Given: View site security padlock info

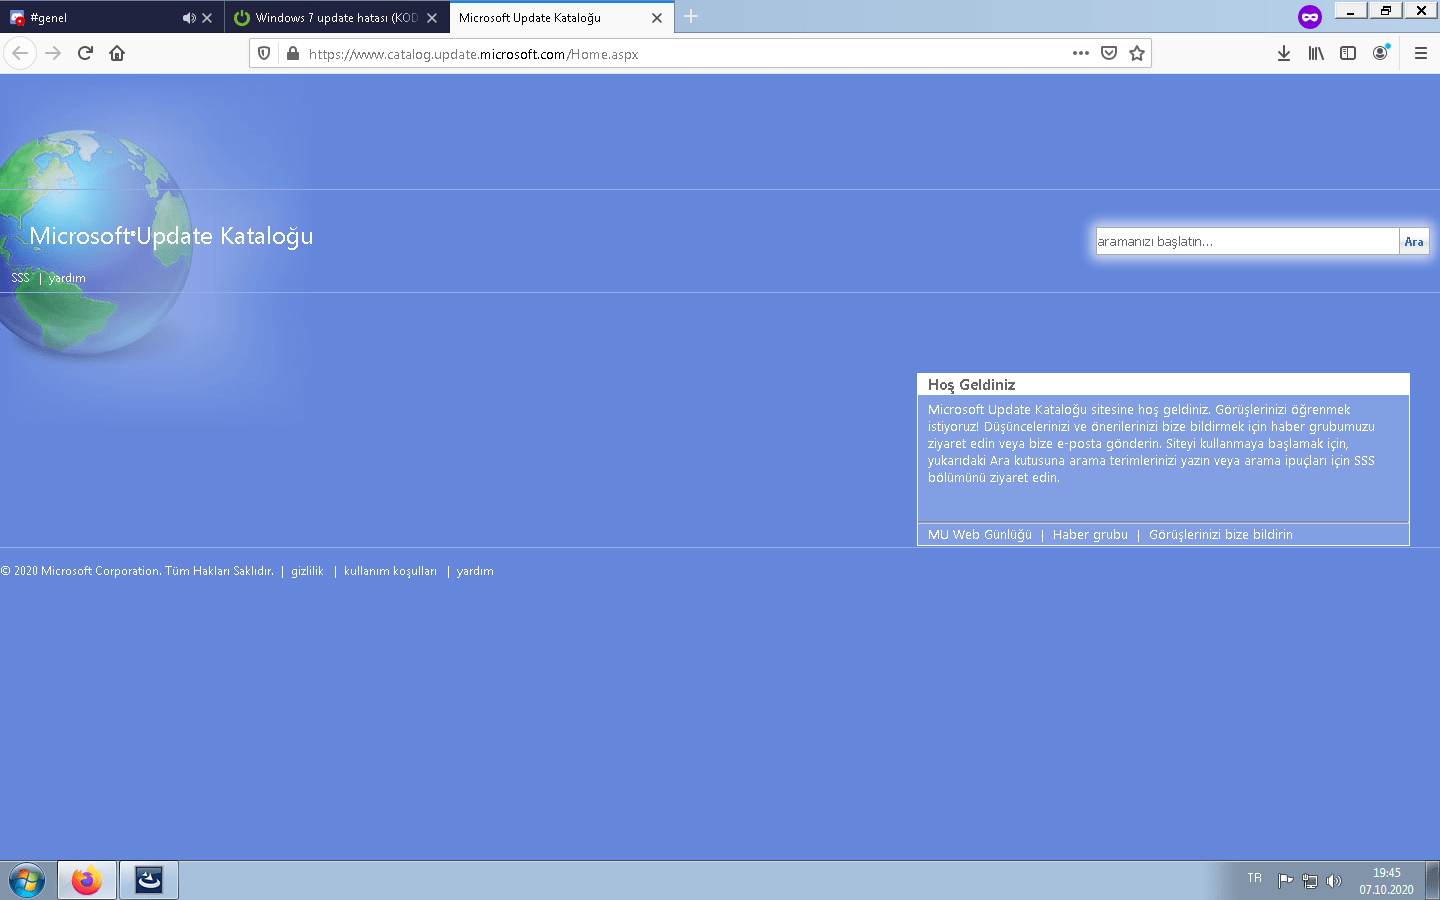Looking at the screenshot, I should (x=293, y=54).
